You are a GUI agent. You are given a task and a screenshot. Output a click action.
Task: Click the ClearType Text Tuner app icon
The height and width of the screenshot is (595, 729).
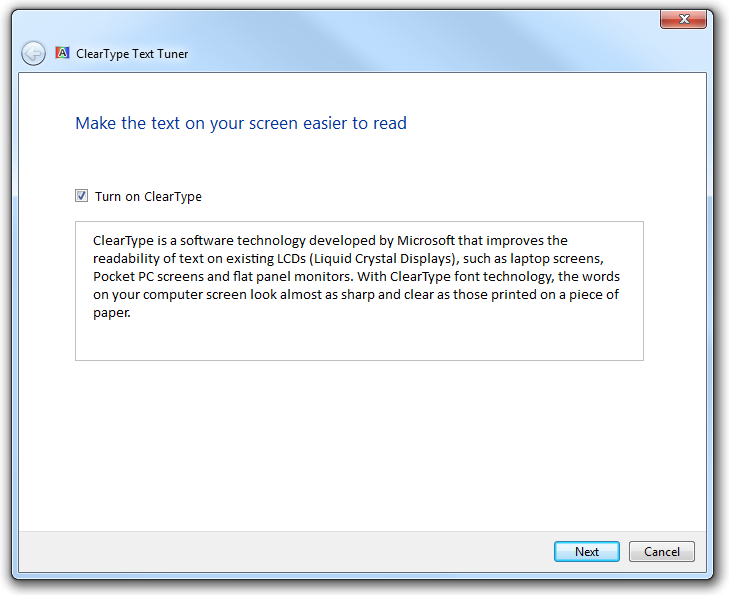(62, 53)
